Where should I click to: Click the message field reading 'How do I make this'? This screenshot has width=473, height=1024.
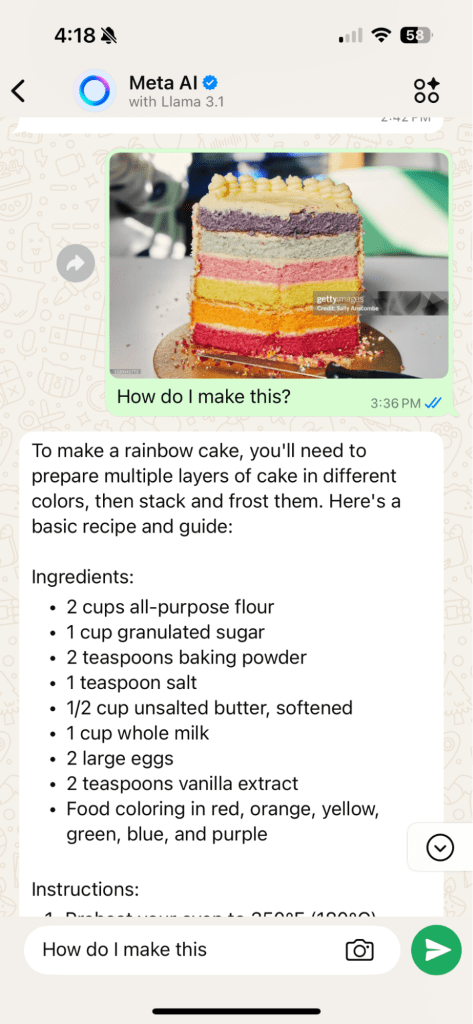[189, 949]
